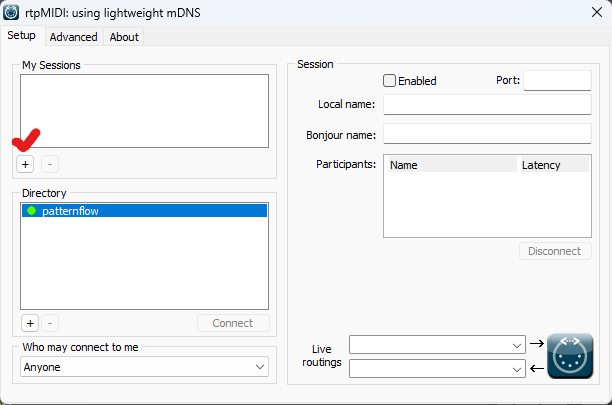Click the Disconnect button

[x=555, y=251]
